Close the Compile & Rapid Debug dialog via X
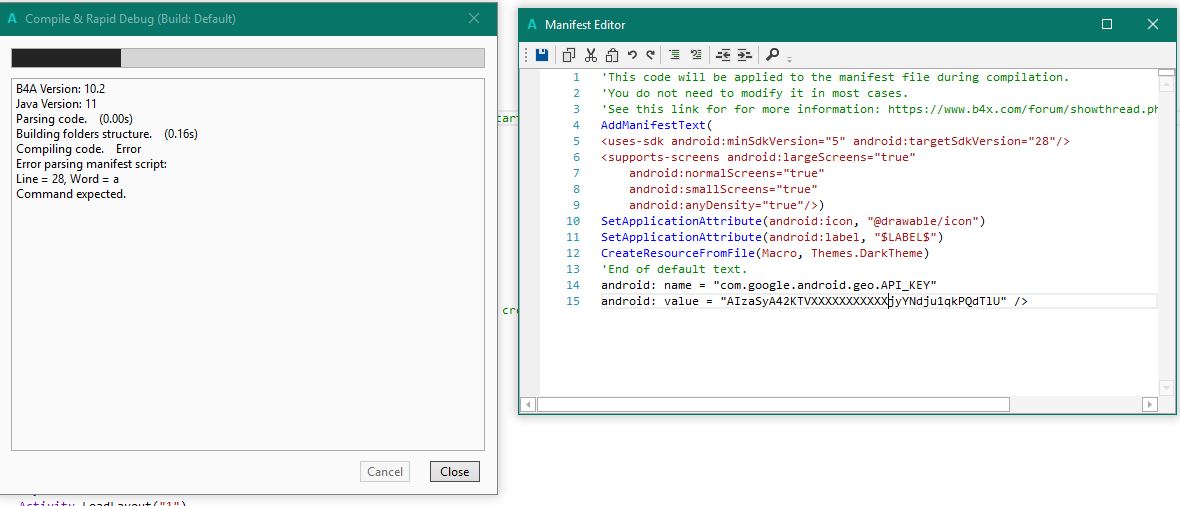The width and height of the screenshot is (1180, 506). point(474,18)
